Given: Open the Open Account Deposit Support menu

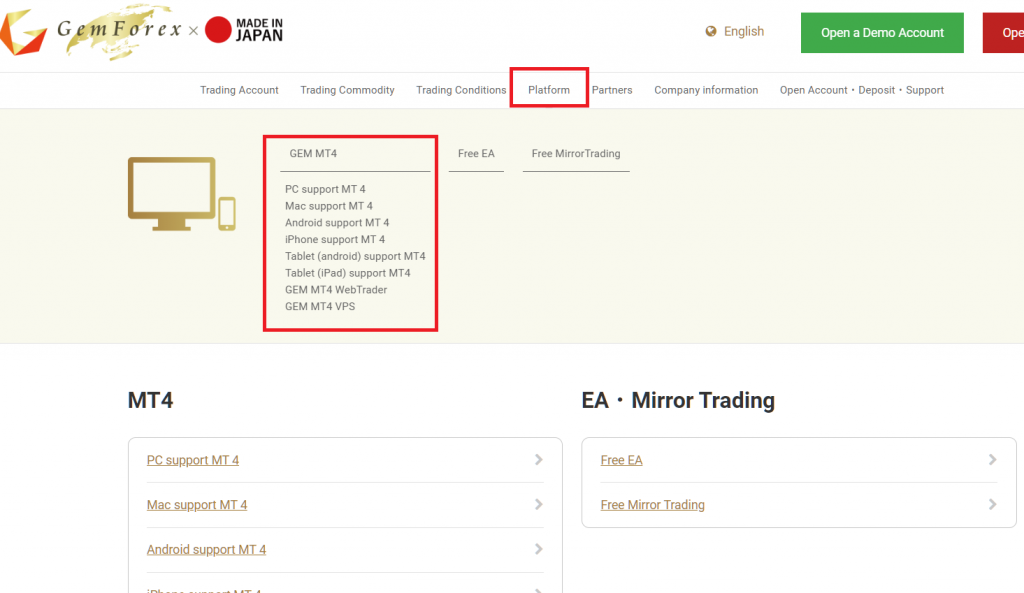Looking at the screenshot, I should (x=861, y=90).
